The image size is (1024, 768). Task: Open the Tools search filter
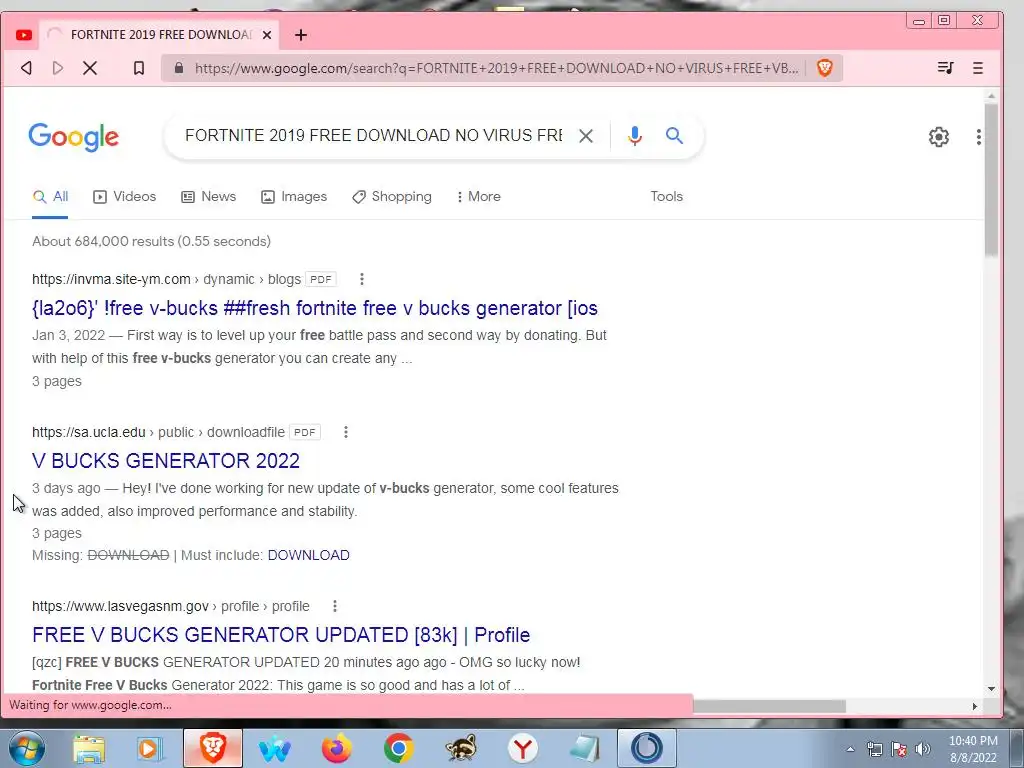pyautogui.click(x=666, y=197)
